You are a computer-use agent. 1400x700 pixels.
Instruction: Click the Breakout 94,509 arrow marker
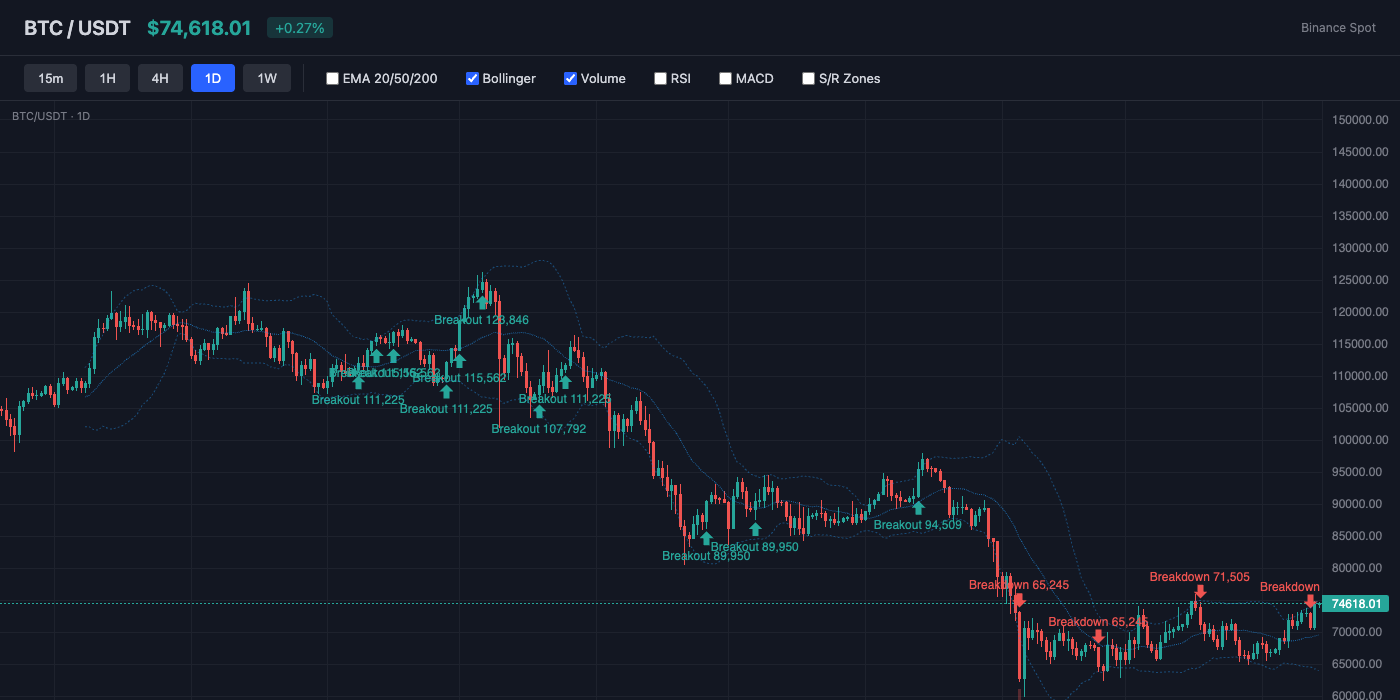(919, 508)
